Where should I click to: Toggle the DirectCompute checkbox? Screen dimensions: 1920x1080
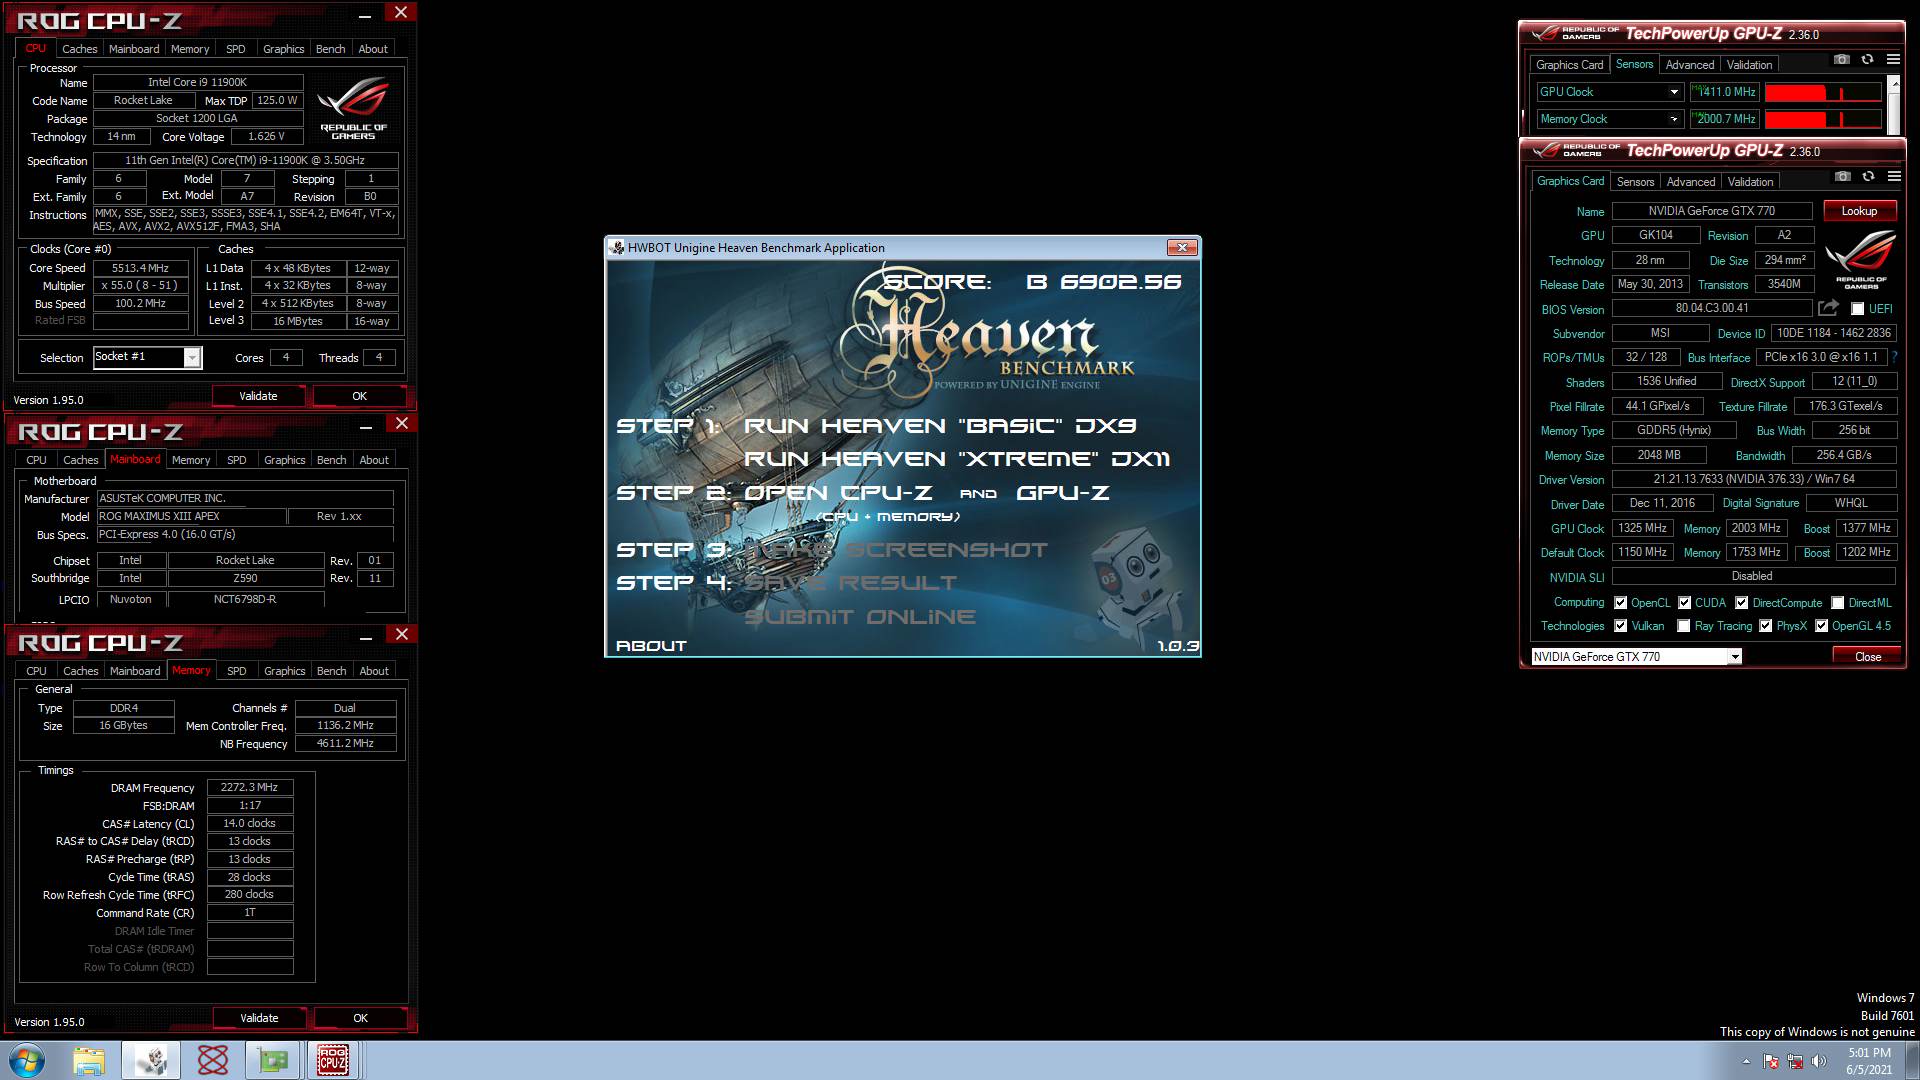point(1742,603)
